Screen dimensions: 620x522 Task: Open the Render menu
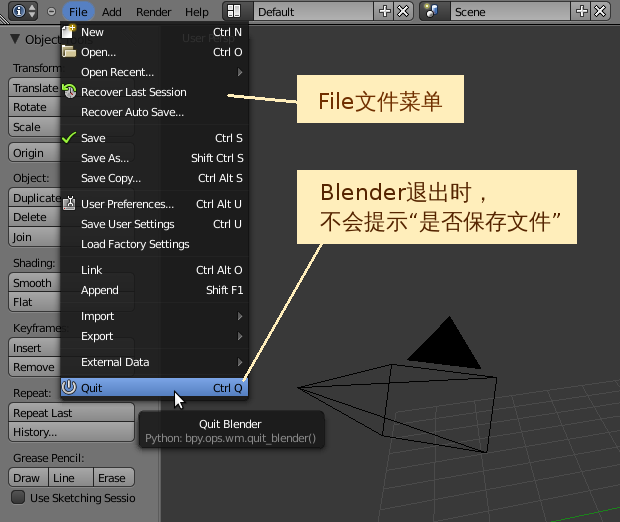coord(153,12)
